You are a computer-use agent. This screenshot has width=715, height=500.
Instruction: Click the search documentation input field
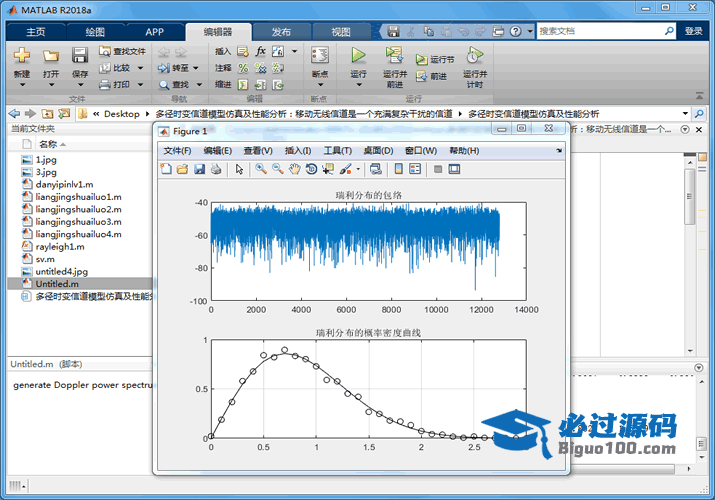point(599,31)
